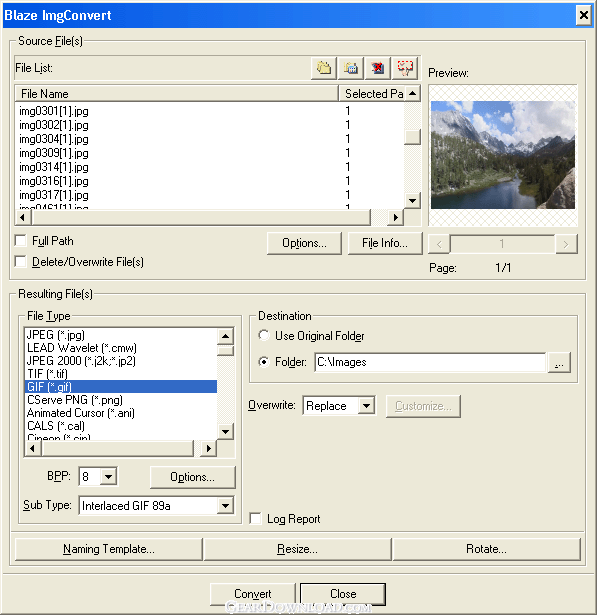The width and height of the screenshot is (597, 615).
Task: Click the remove file red X icon
Action: pos(378,68)
